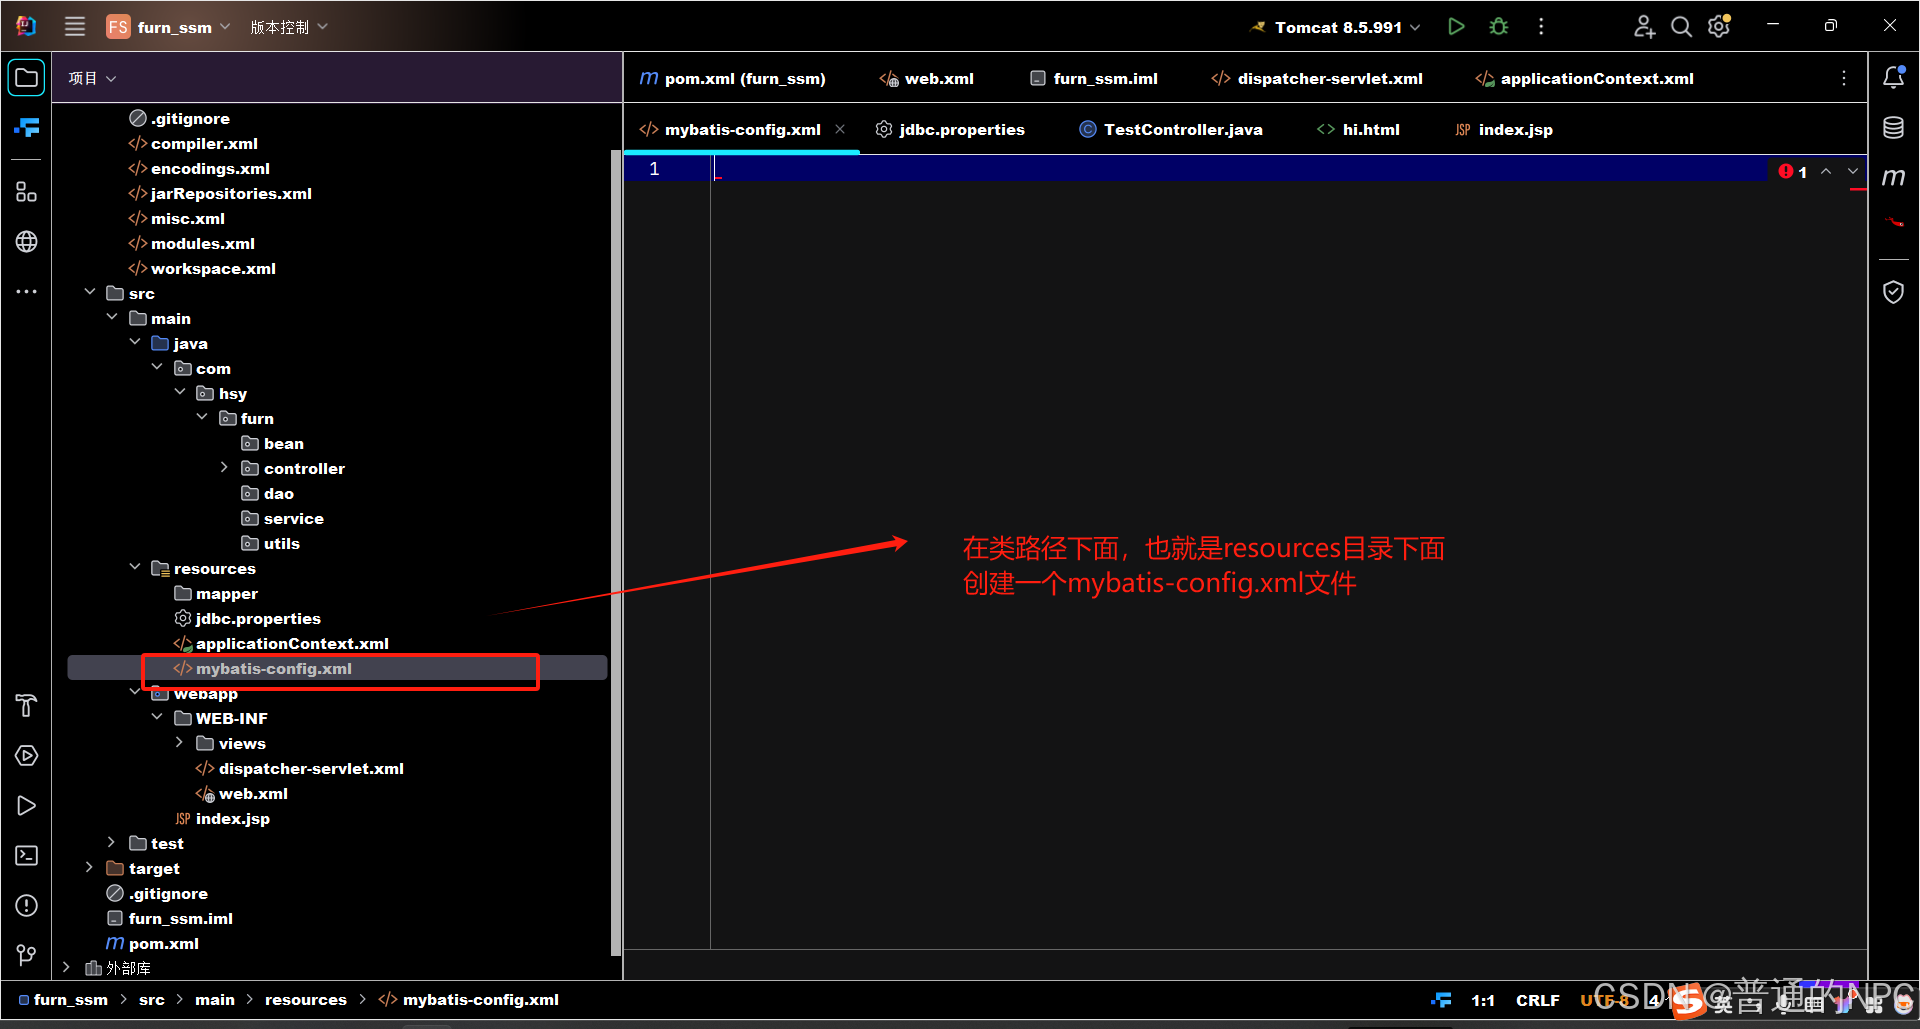Close the mybatis-config.xml tab
Viewport: 1920px width, 1029px height.
pyautogui.click(x=840, y=129)
